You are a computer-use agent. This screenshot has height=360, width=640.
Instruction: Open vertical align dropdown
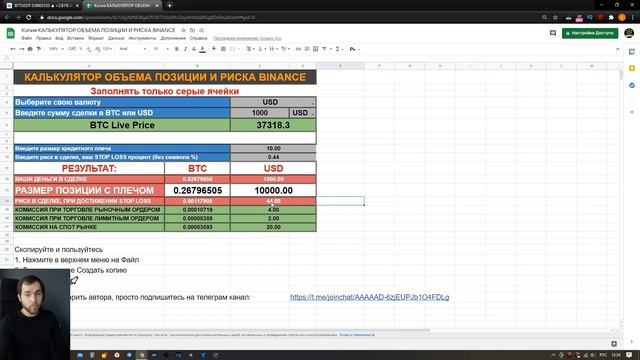click(x=261, y=49)
